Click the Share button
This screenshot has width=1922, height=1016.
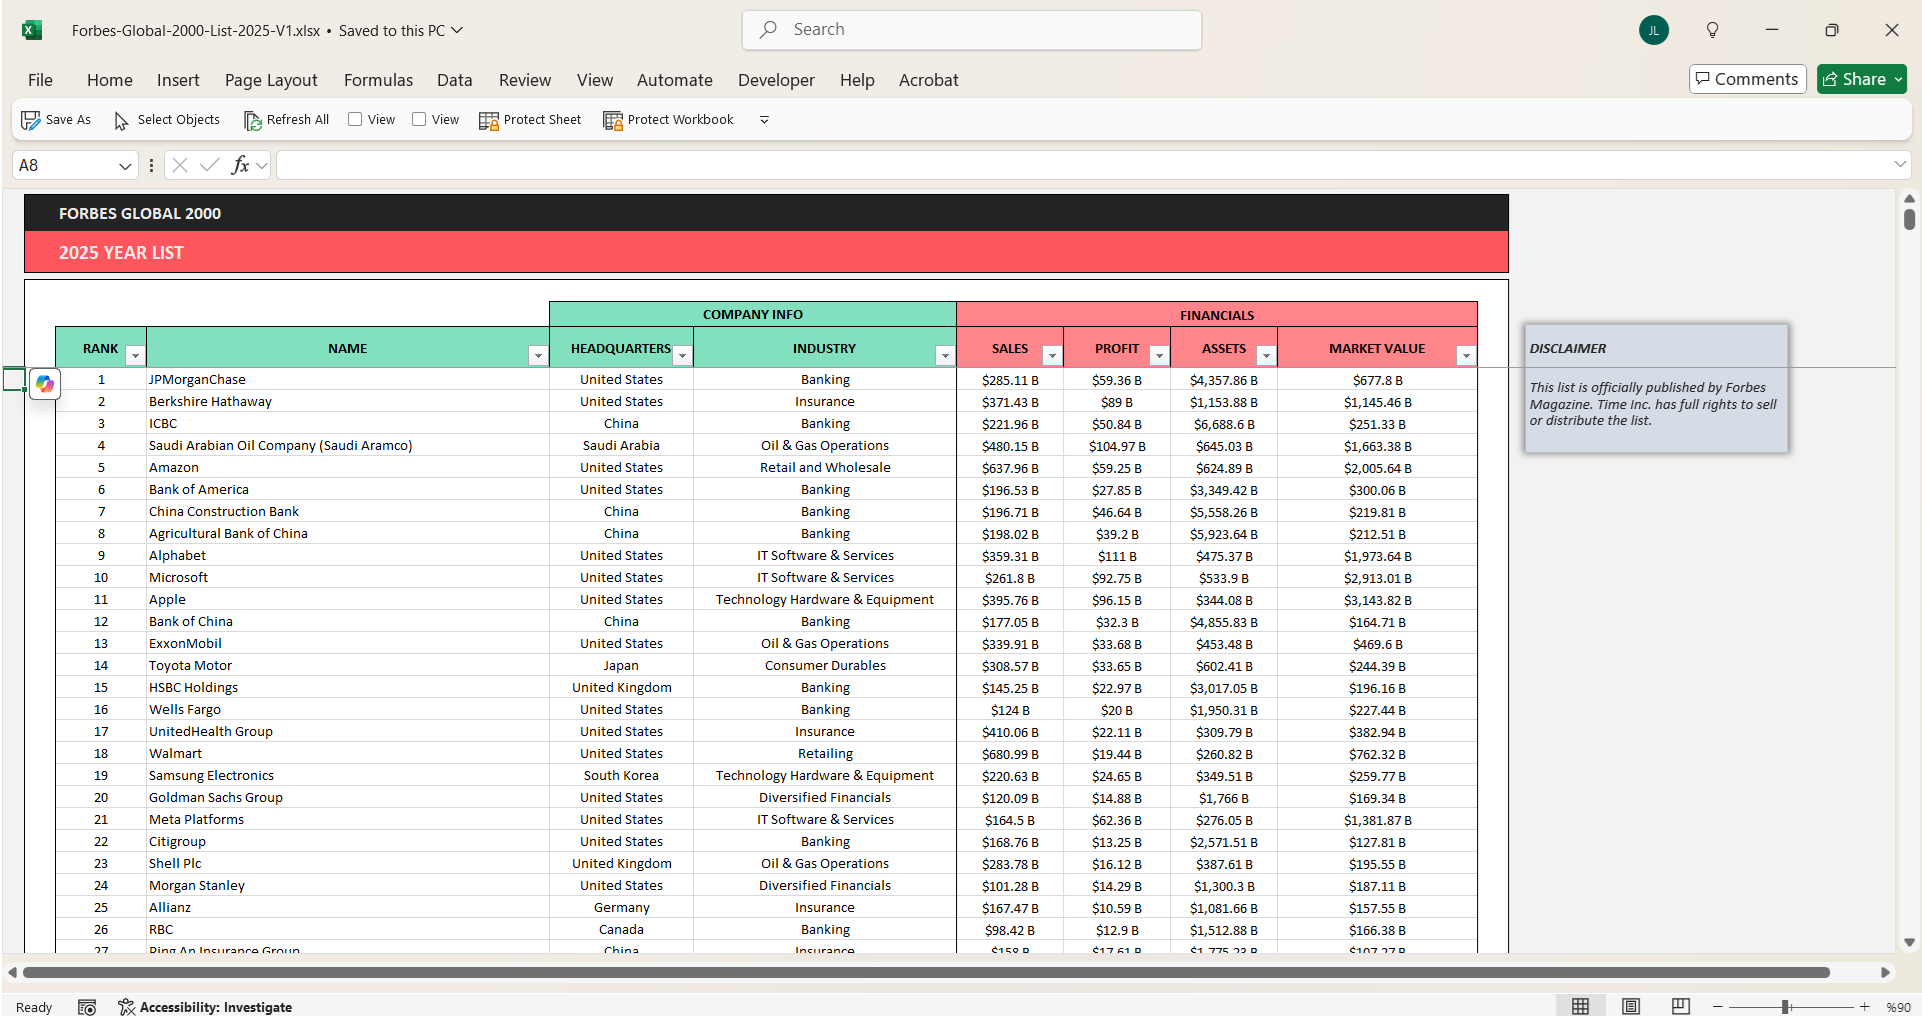(x=1860, y=79)
